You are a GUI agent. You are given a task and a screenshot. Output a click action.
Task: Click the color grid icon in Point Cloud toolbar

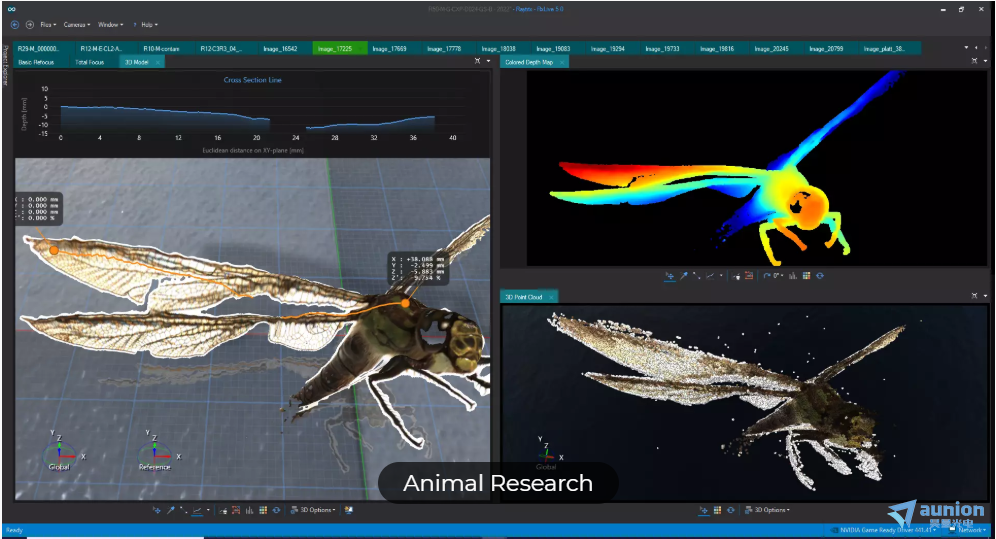[x=717, y=510]
